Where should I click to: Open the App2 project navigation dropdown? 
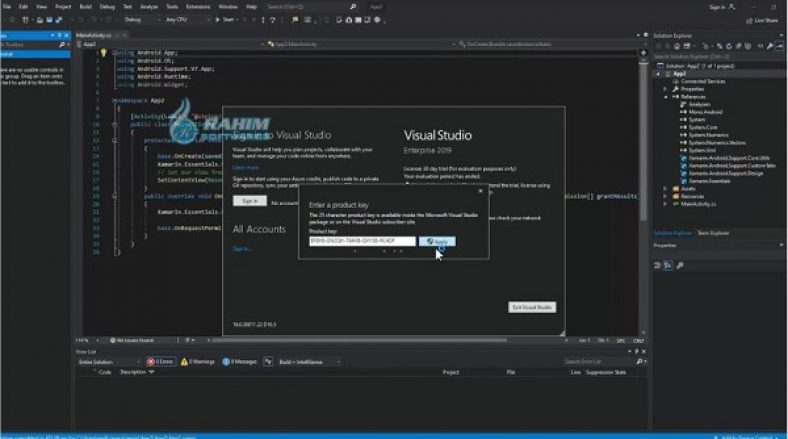point(171,44)
